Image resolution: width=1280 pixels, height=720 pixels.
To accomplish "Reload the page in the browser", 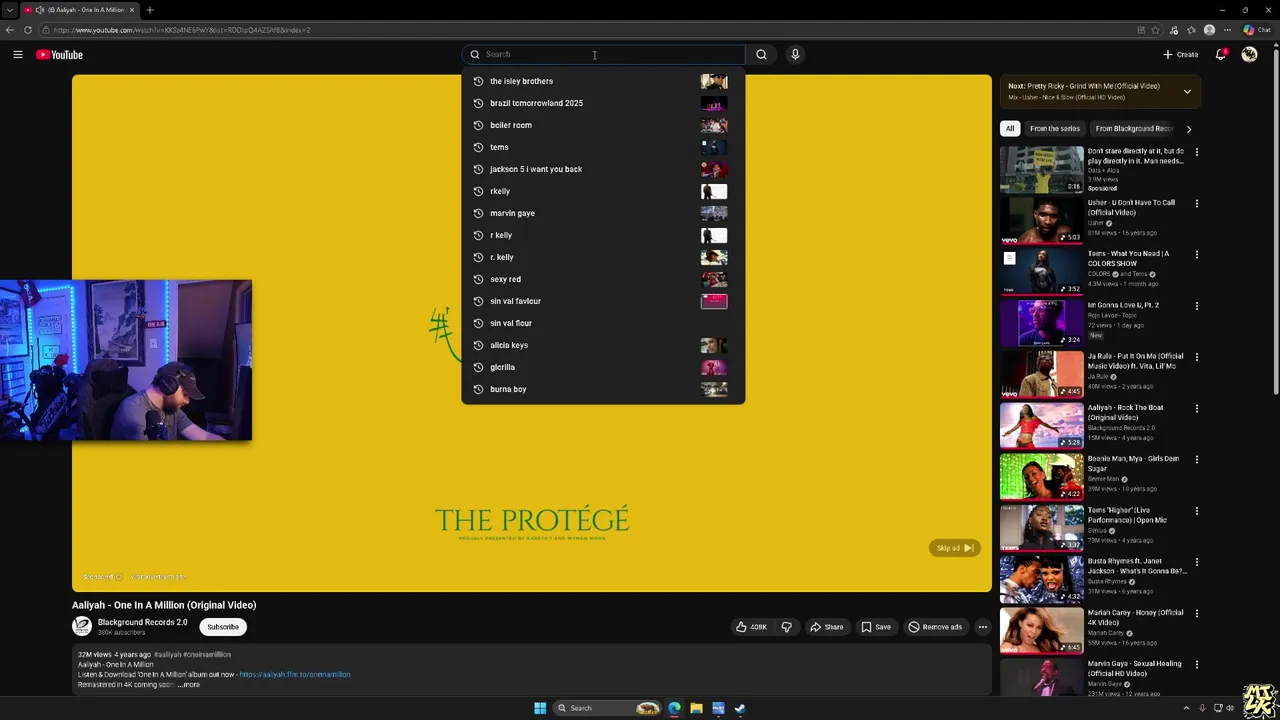I will (x=27, y=30).
